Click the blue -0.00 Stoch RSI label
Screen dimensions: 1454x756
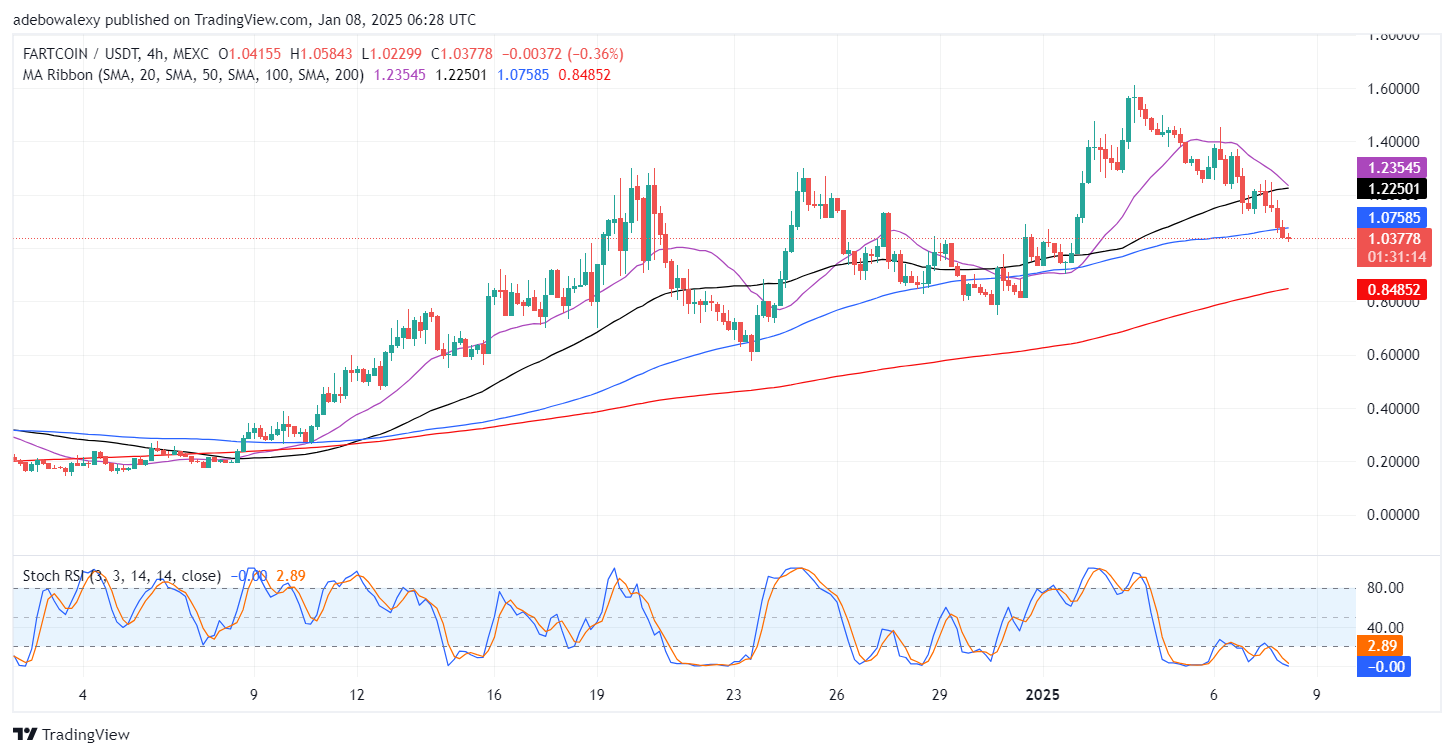[x=1383, y=667]
